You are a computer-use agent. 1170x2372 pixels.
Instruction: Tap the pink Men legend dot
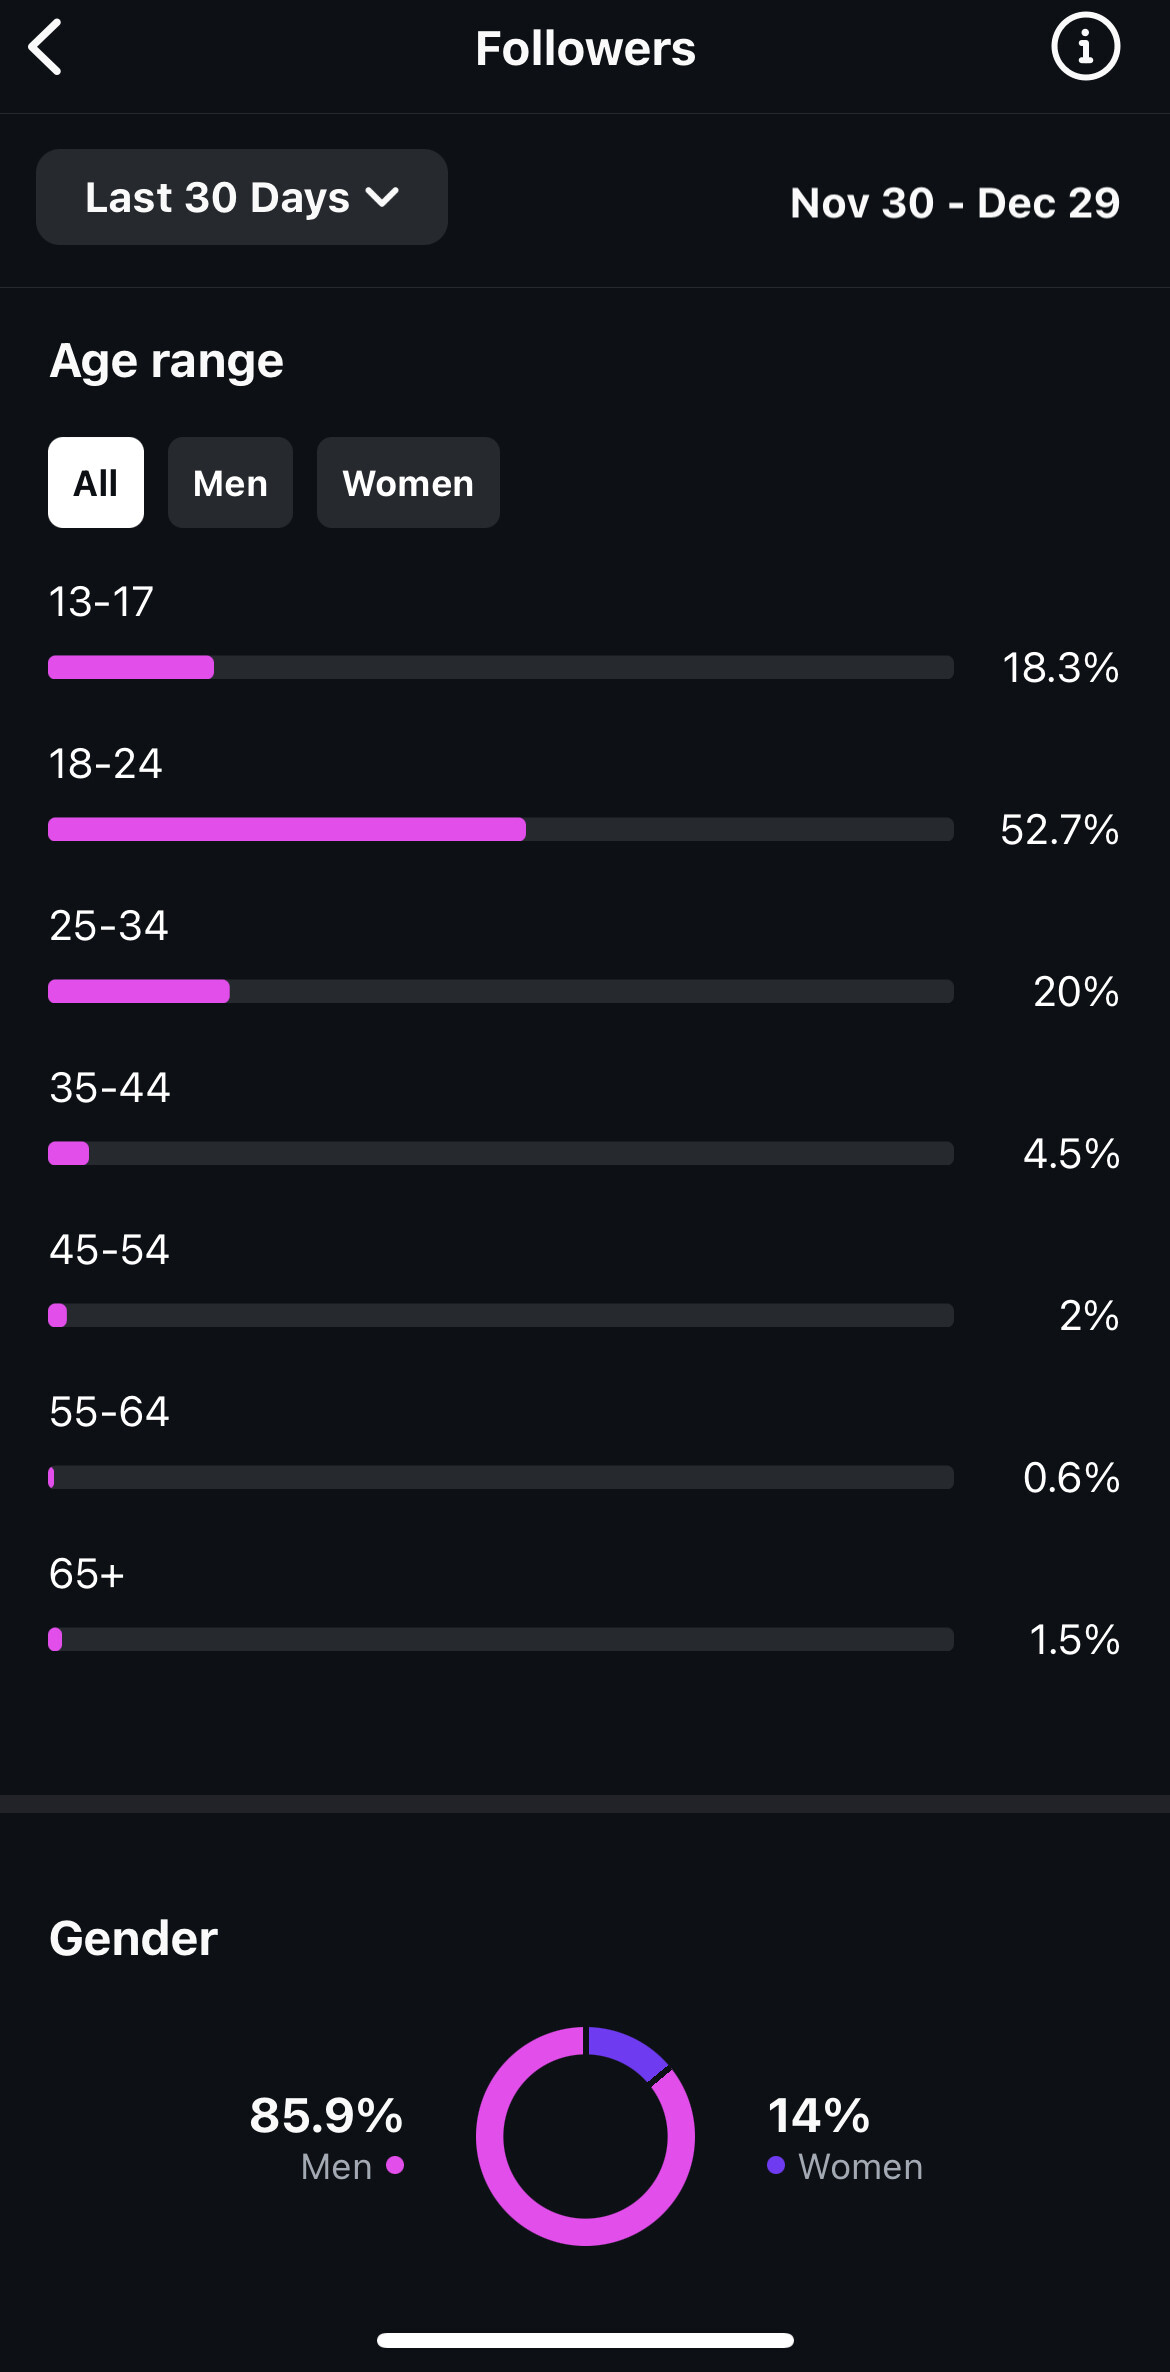click(x=395, y=2165)
